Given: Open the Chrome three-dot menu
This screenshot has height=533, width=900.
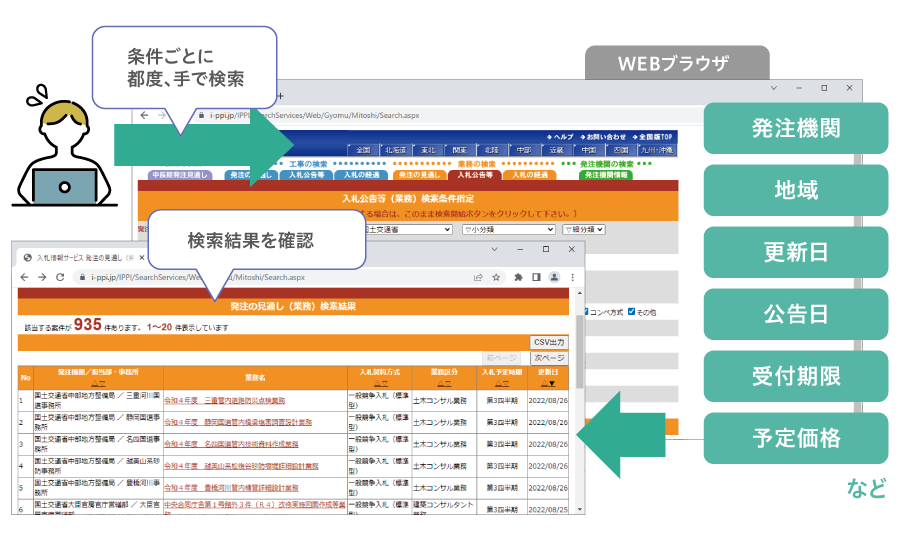Looking at the screenshot, I should 572,277.
